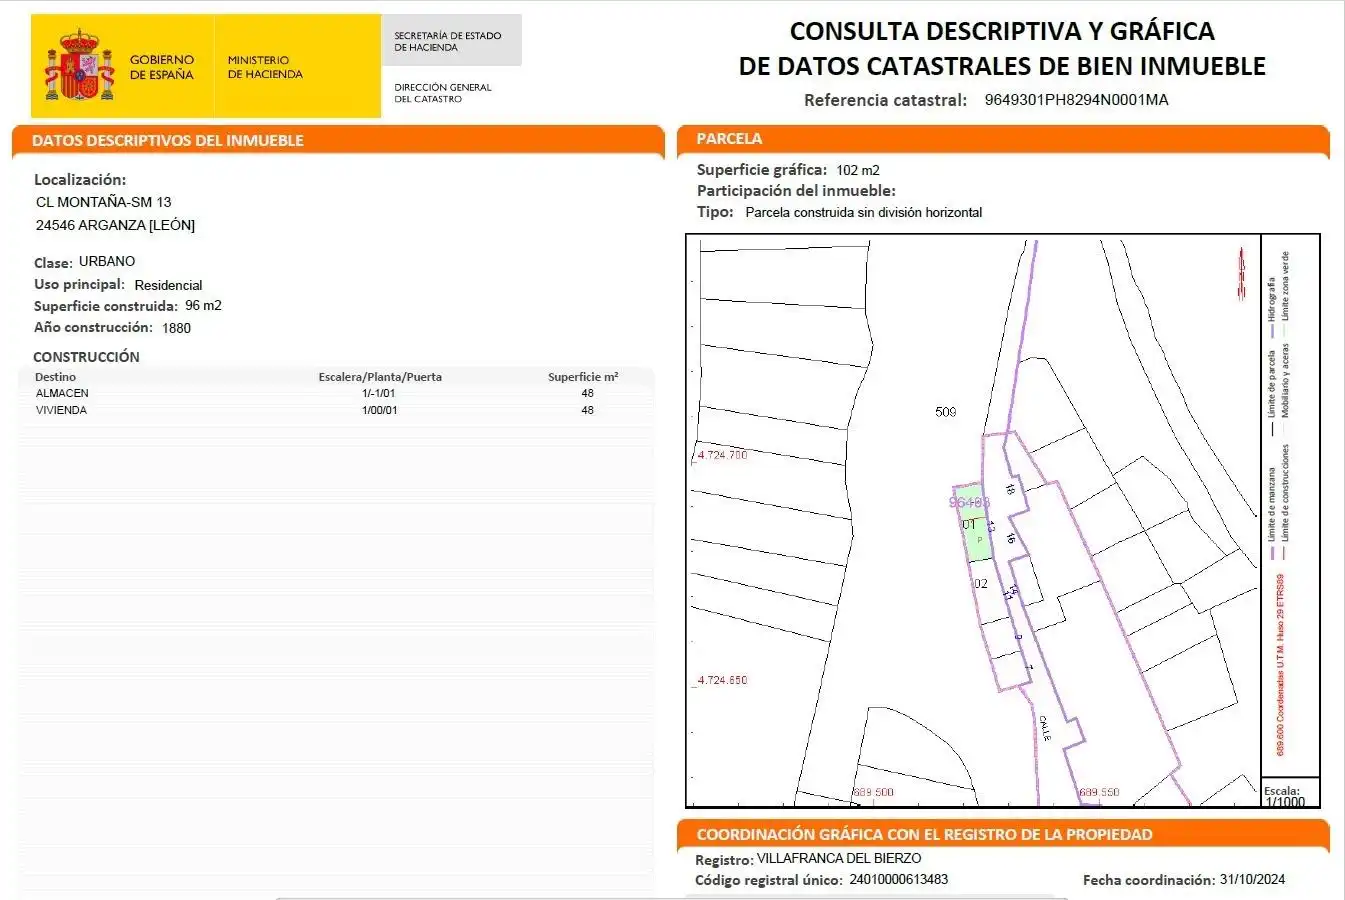The height and width of the screenshot is (900, 1345).
Task: Click the 'PARCELA' section header
Action: (729, 139)
